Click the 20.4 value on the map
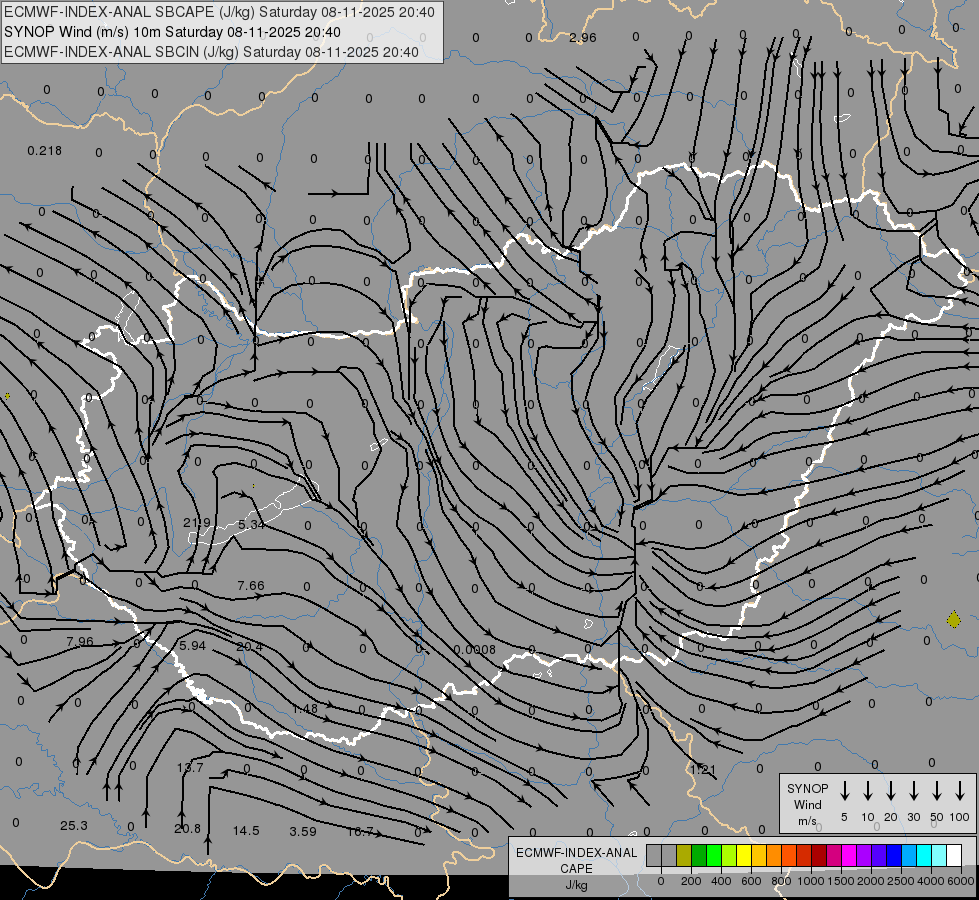The width and height of the screenshot is (979, 900). [x=250, y=646]
